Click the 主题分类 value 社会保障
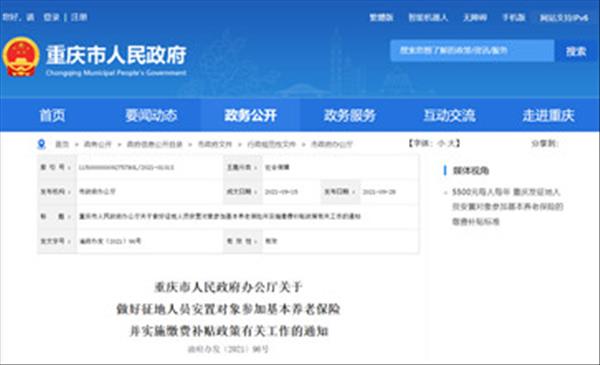 pyautogui.click(x=277, y=168)
